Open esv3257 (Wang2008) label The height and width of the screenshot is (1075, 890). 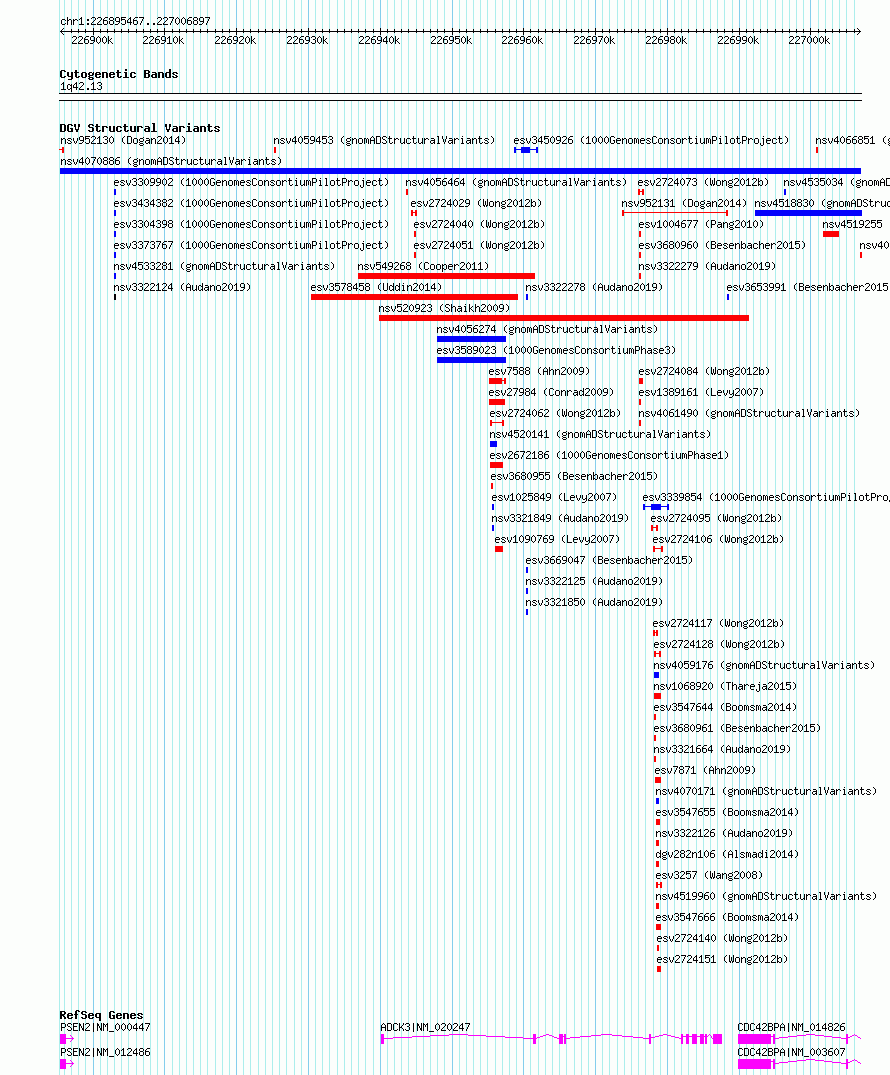pyautogui.click(x=709, y=875)
